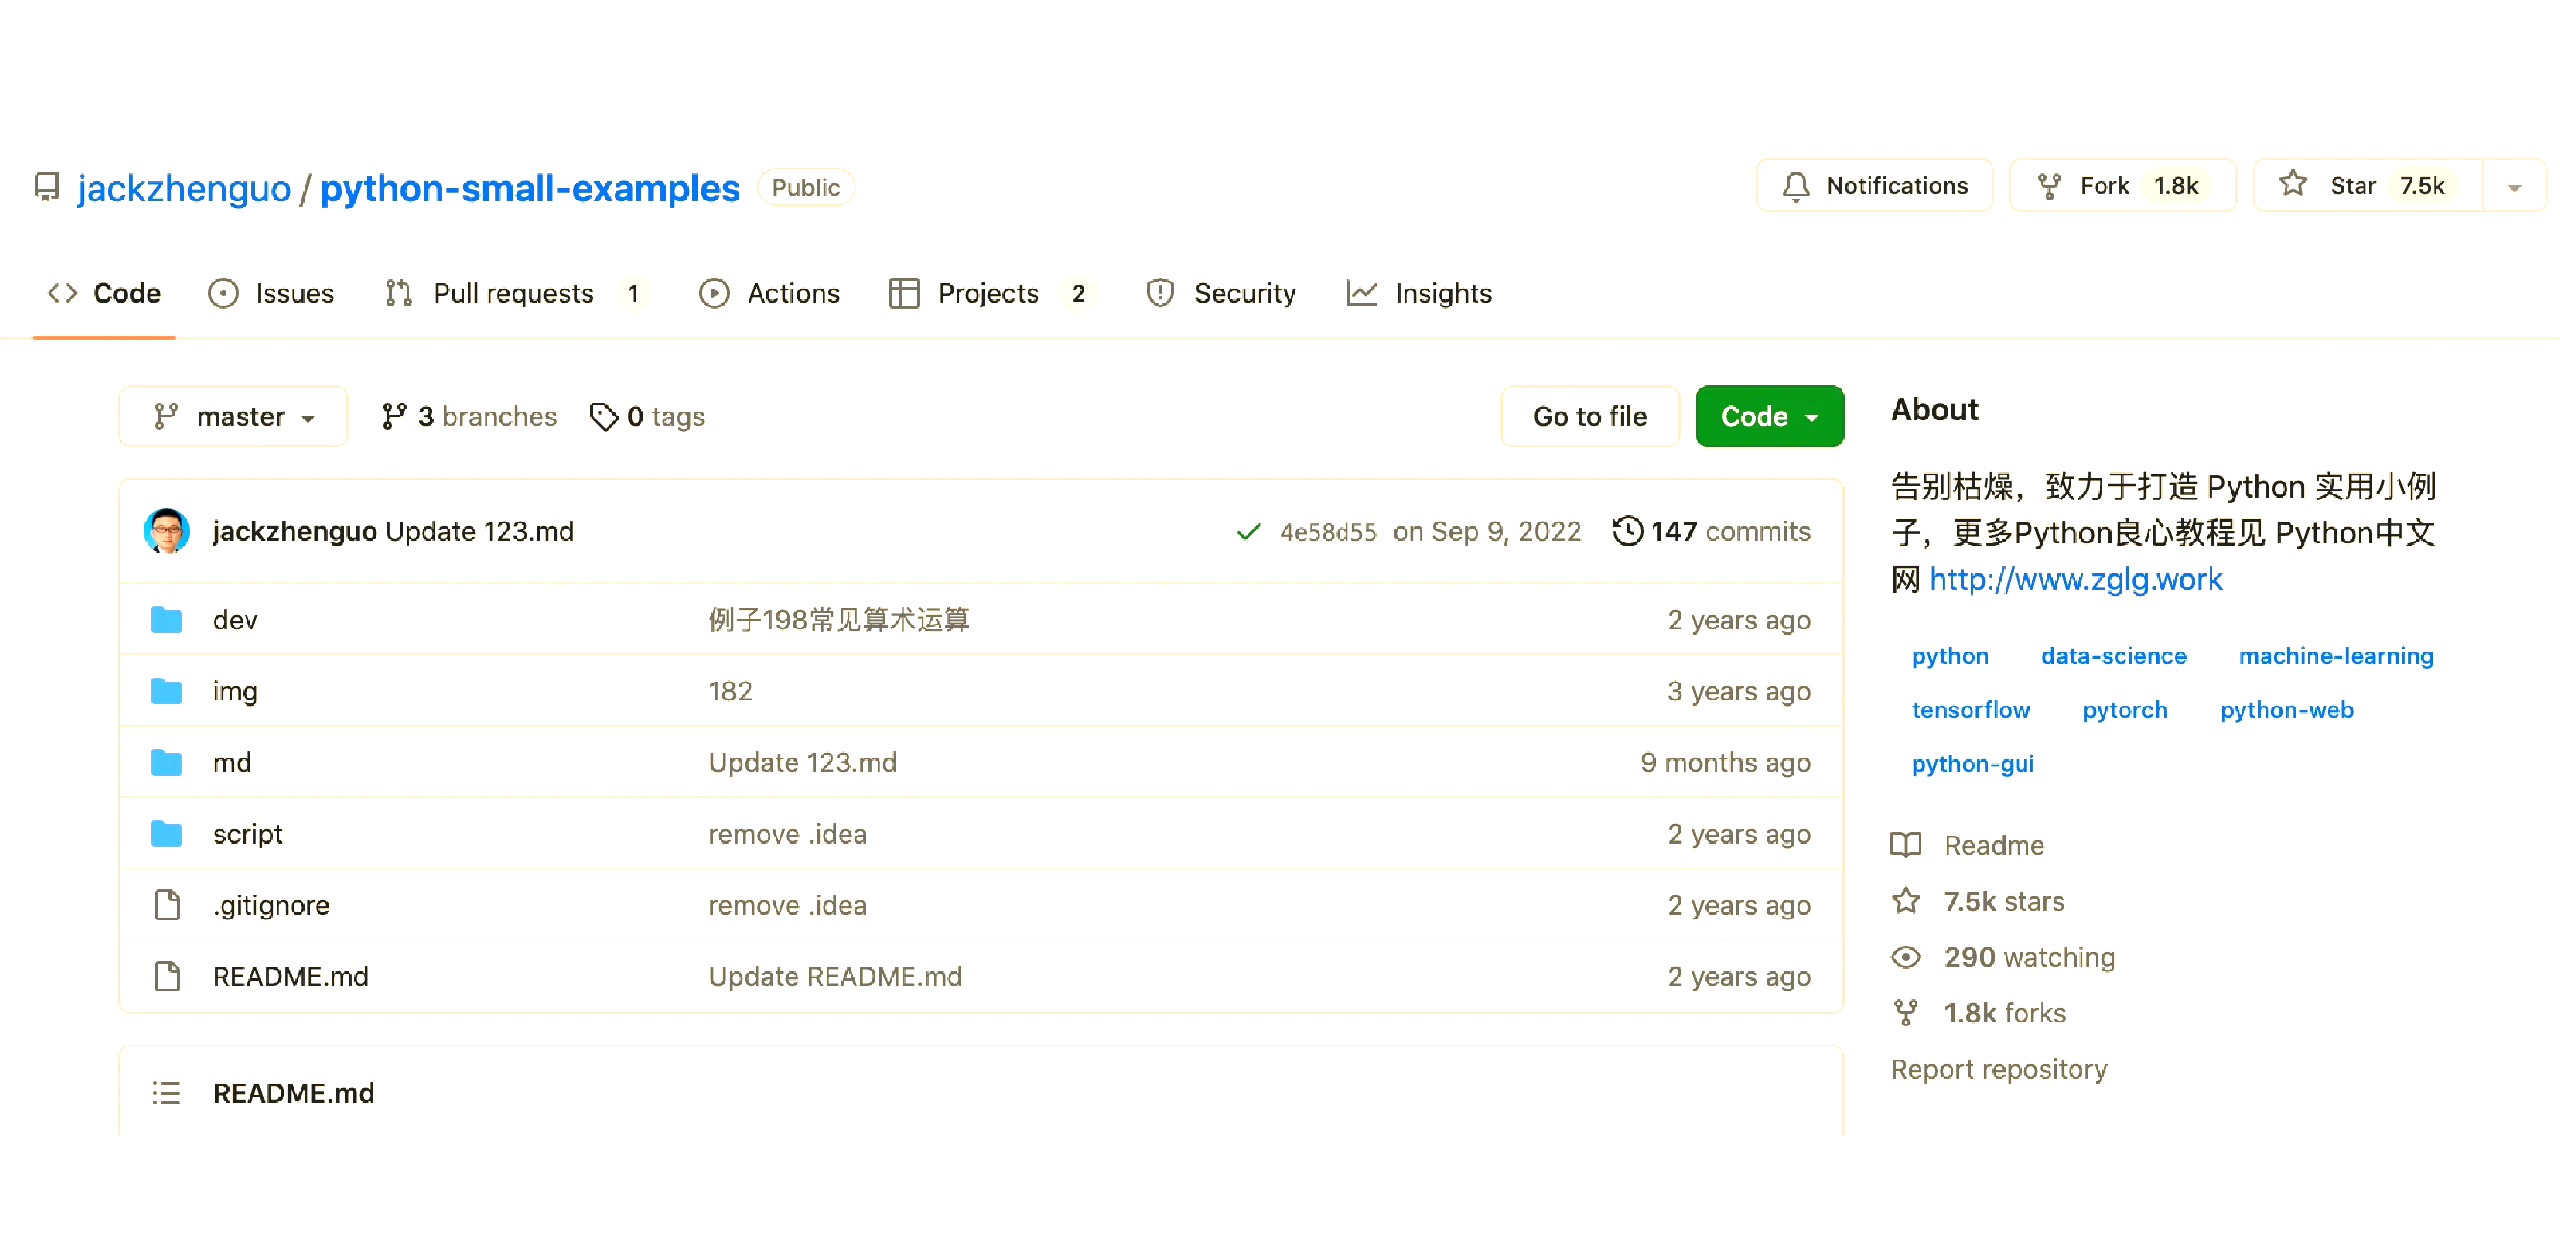Open the Update 123.md latest commit message
Image resolution: width=2560 pixels, height=1250 pixels.
[x=480, y=531]
